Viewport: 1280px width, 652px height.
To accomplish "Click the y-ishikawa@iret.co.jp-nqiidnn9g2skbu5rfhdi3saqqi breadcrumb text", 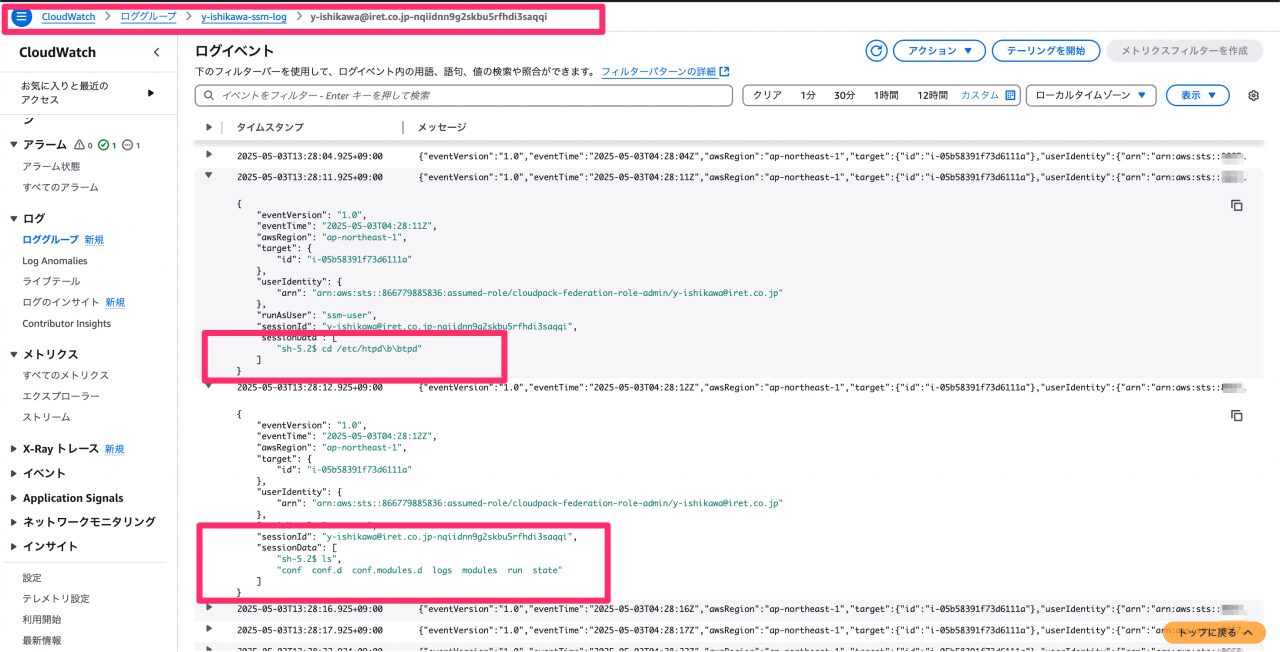I will [429, 17].
